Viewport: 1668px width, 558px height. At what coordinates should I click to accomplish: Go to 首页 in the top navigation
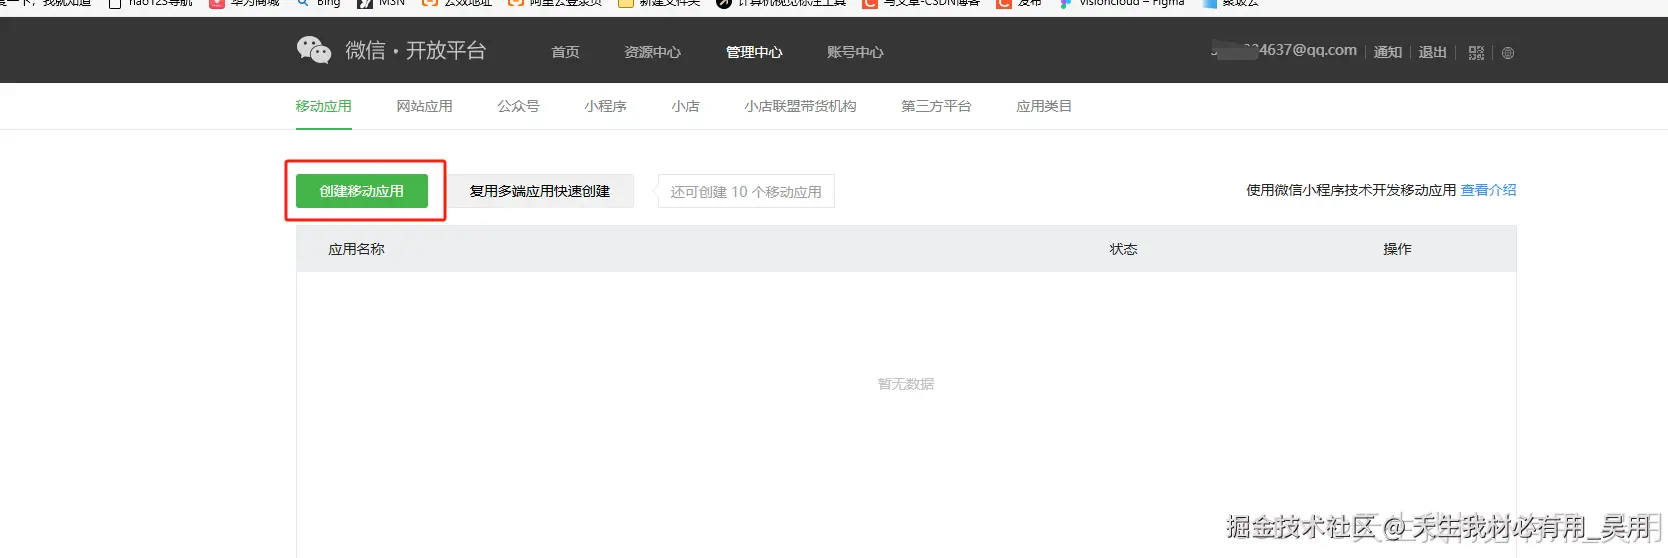[x=565, y=52]
